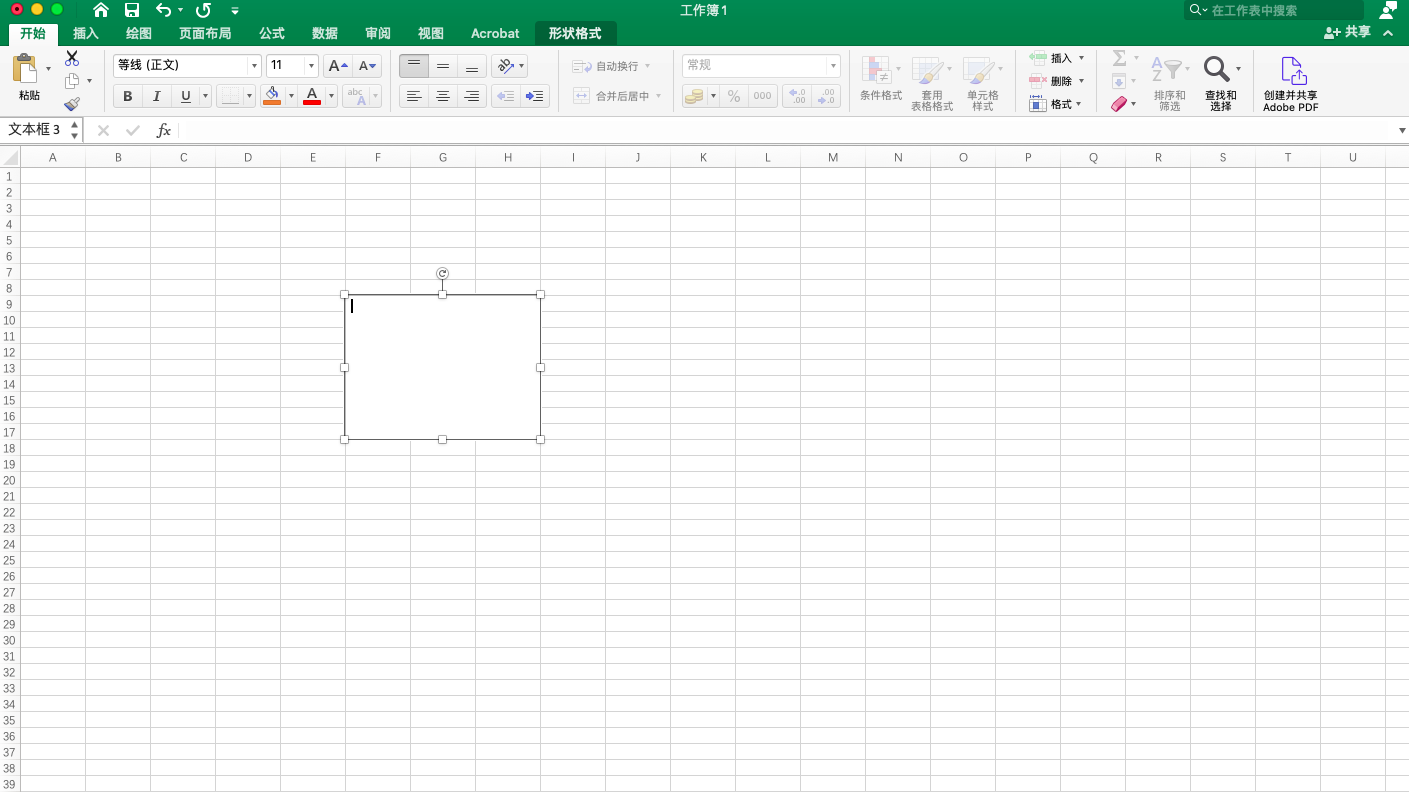Click 创建并共享 Adobe PDF button

coord(1290,80)
